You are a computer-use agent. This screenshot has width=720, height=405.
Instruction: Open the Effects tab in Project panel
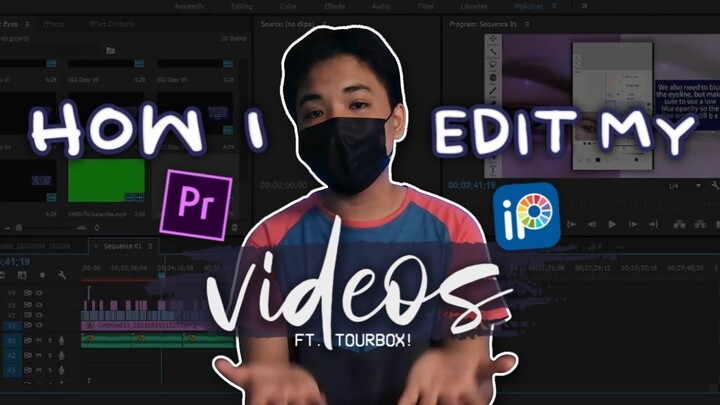click(53, 24)
